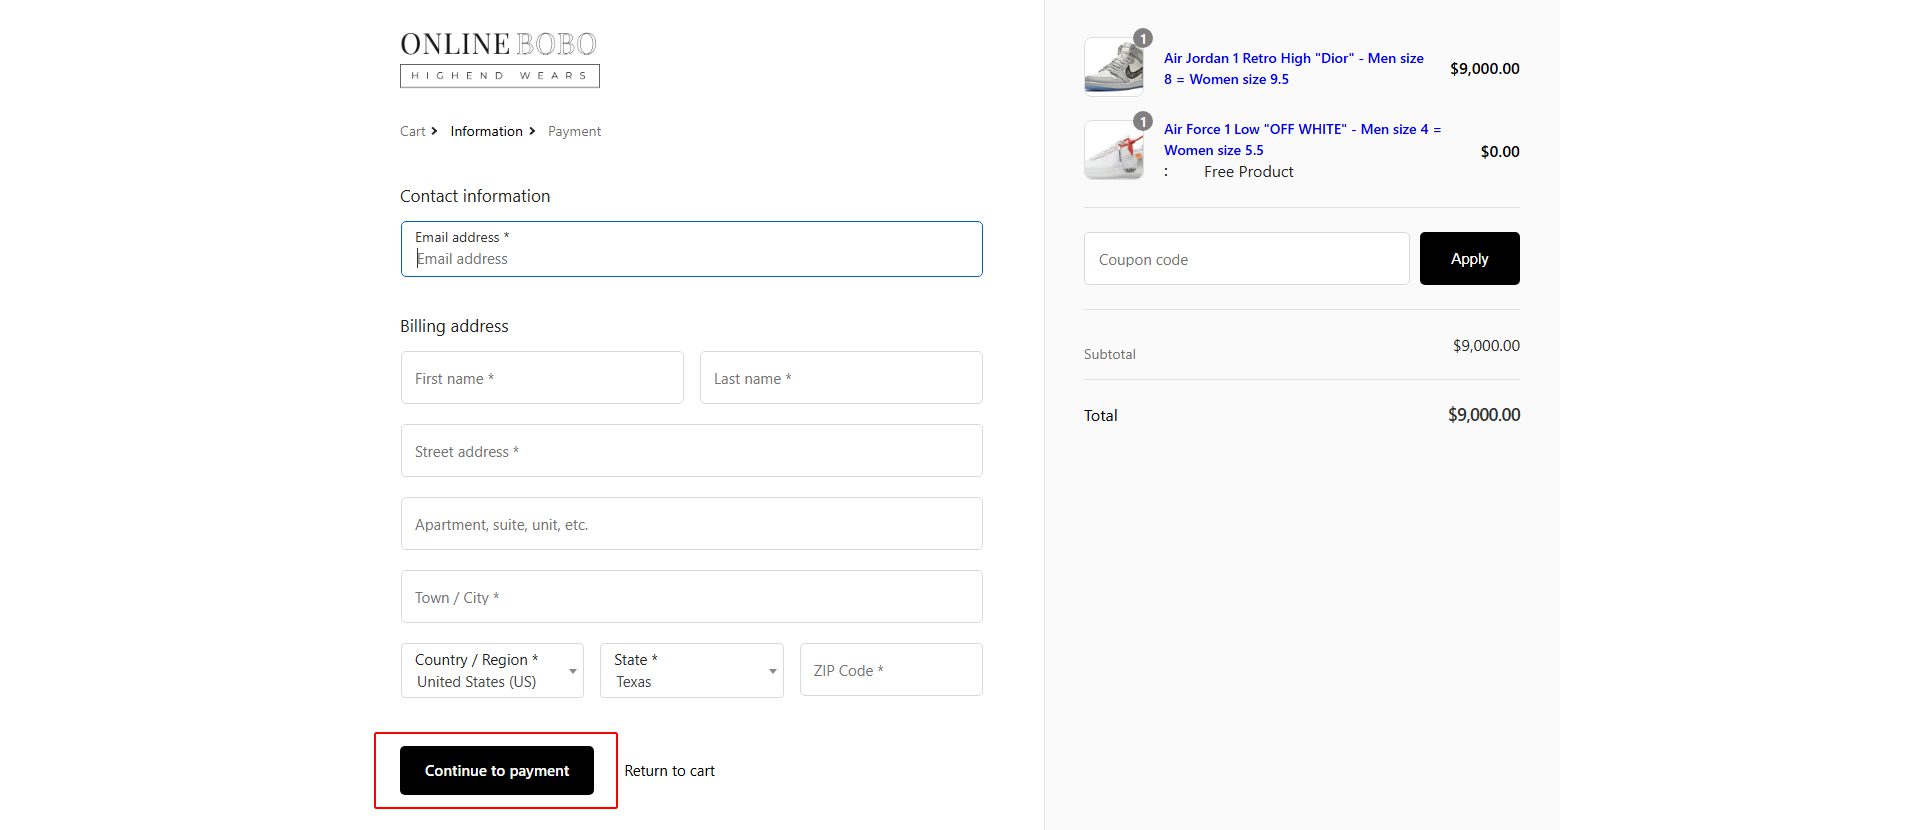Click the quantity badge on Air Jordan item
The width and height of the screenshot is (1920, 830).
[x=1142, y=39]
